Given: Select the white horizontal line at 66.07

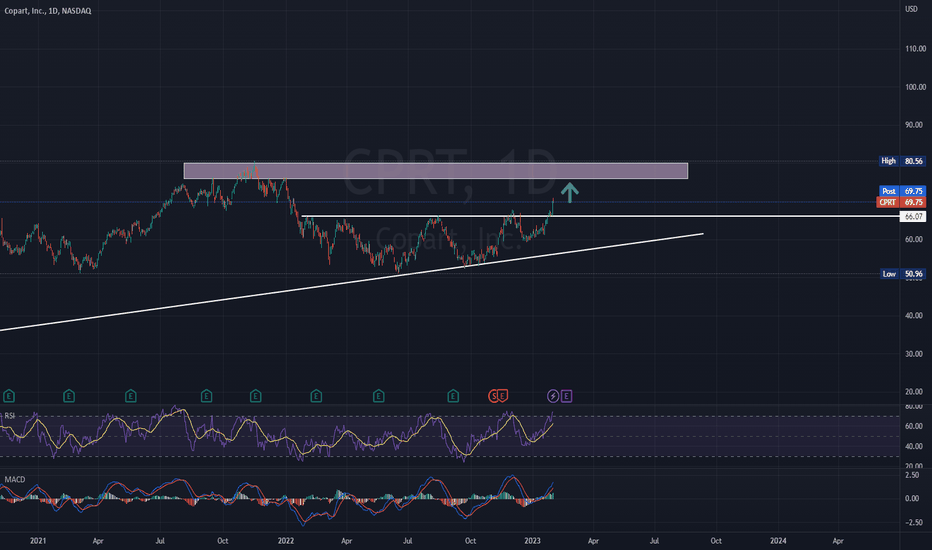Looking at the screenshot, I should click(x=600, y=216).
